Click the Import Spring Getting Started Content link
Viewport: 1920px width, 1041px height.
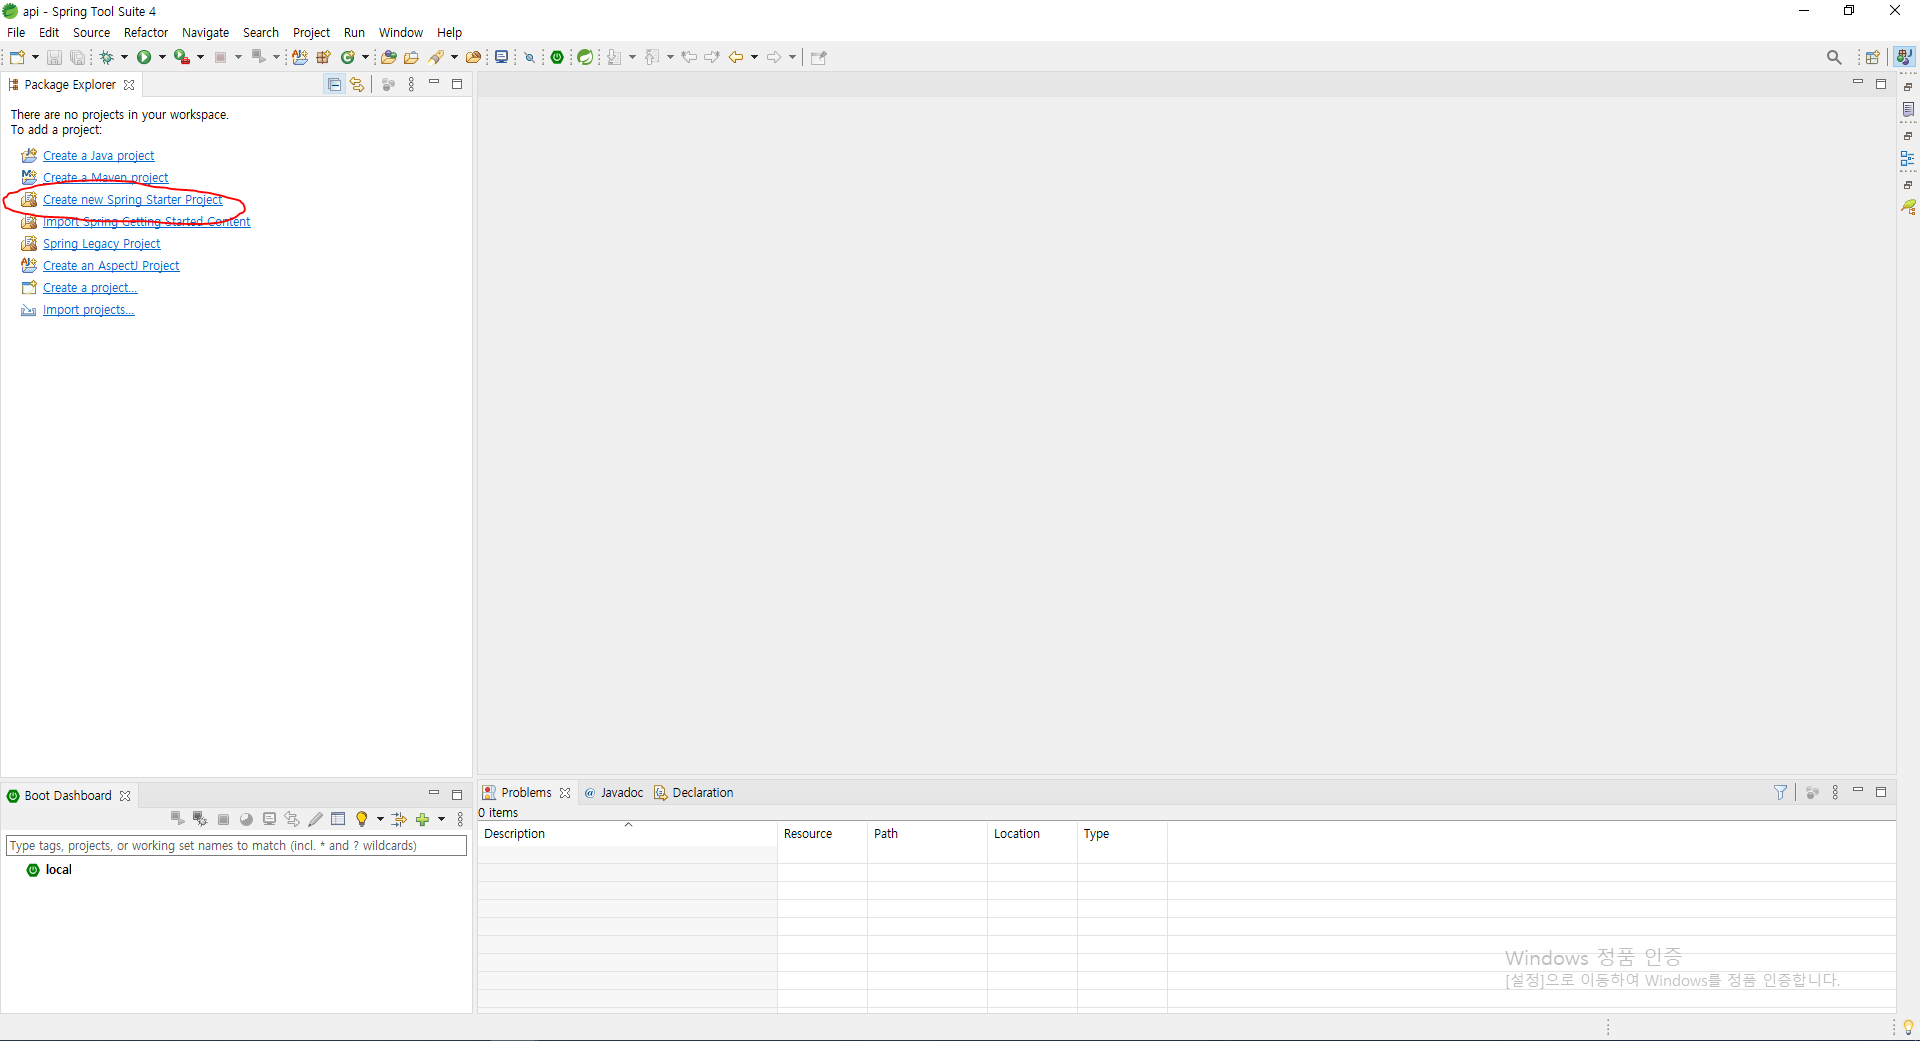[x=146, y=222]
